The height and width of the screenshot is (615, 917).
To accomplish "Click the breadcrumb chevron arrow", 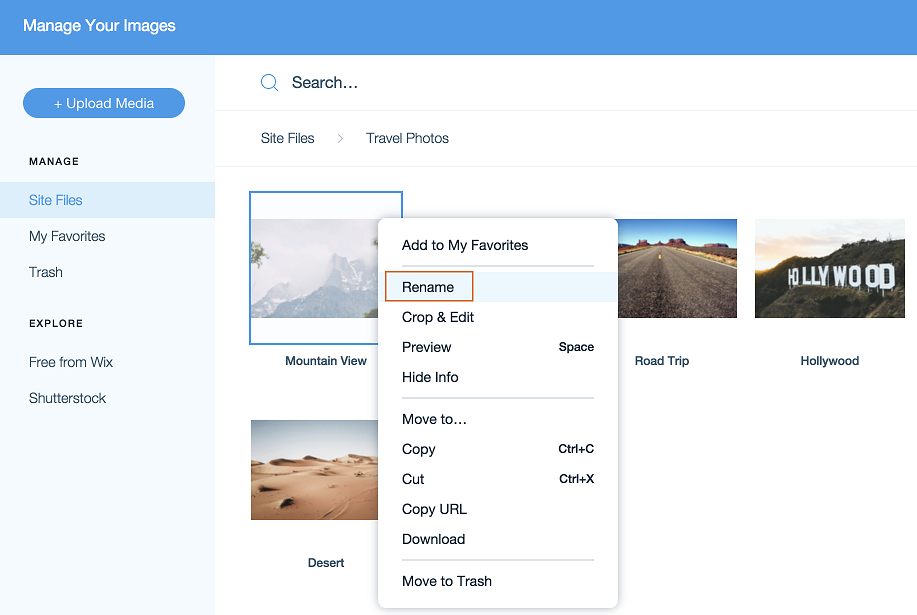I will coord(340,139).
